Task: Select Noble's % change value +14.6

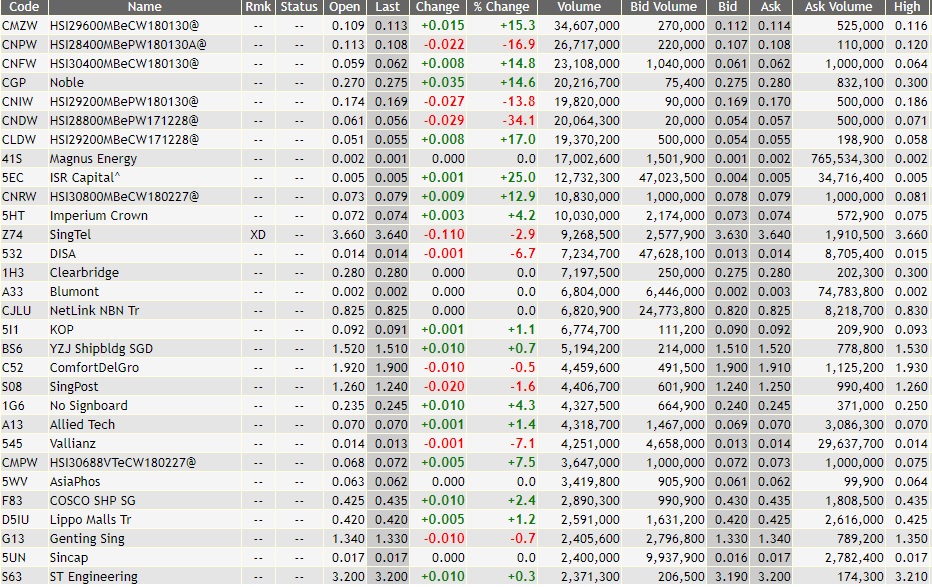Action: coord(518,83)
